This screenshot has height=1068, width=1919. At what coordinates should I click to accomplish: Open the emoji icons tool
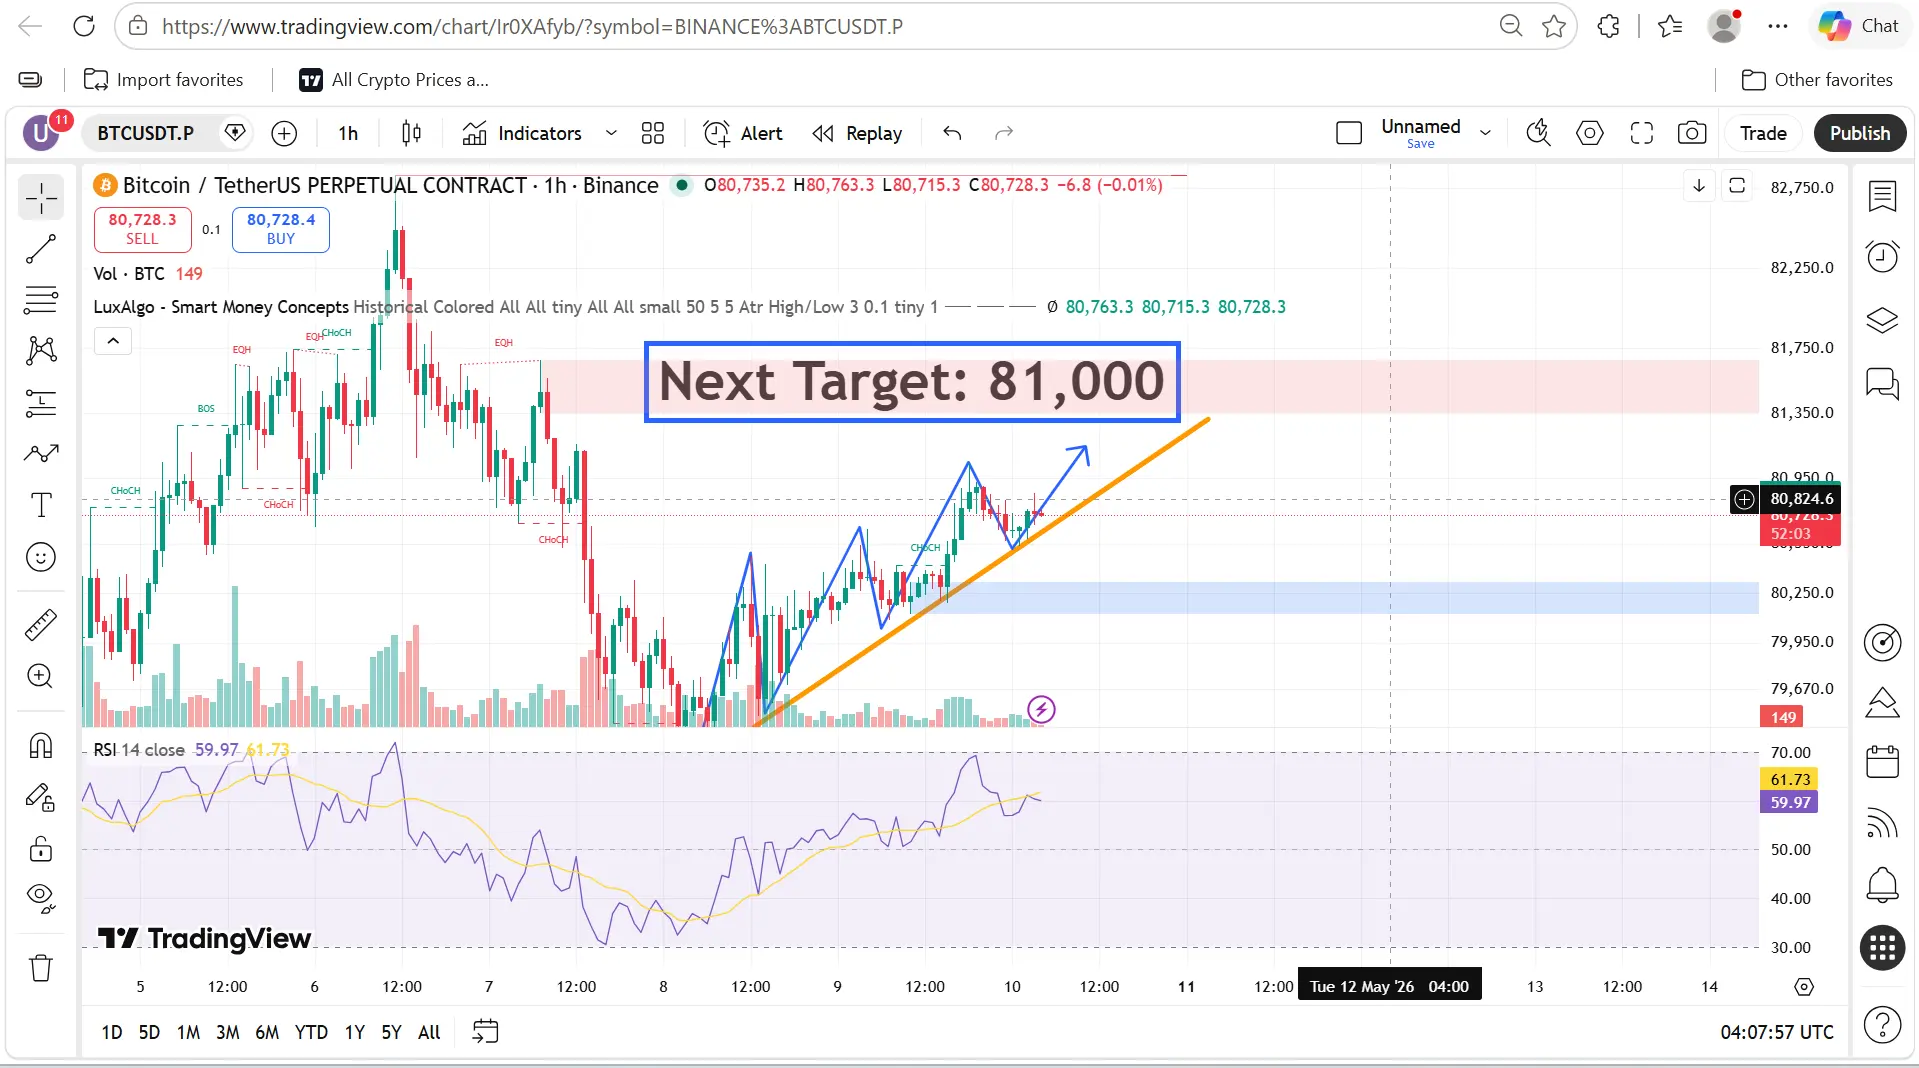pos(41,557)
